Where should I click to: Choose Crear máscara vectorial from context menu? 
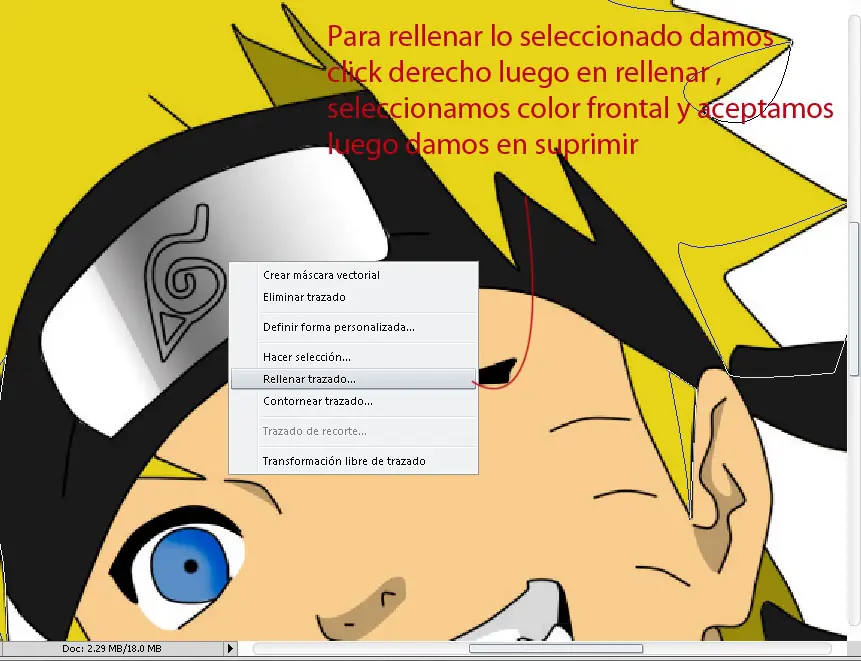[x=354, y=275]
